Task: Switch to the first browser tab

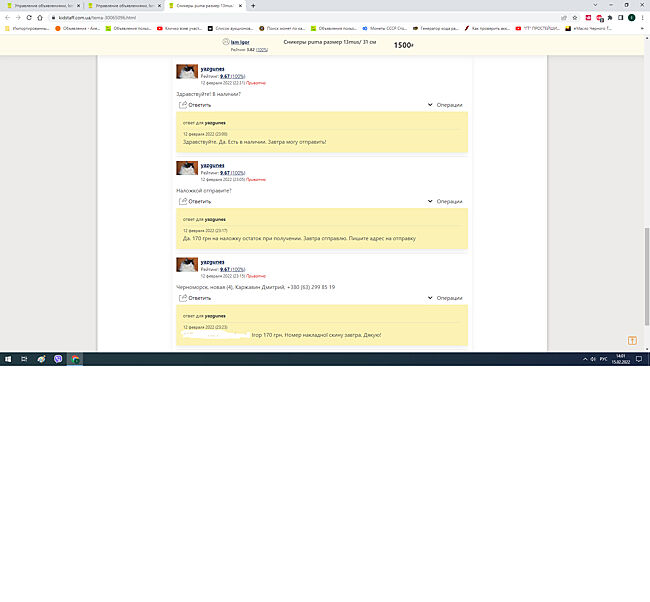Action: (x=40, y=5)
